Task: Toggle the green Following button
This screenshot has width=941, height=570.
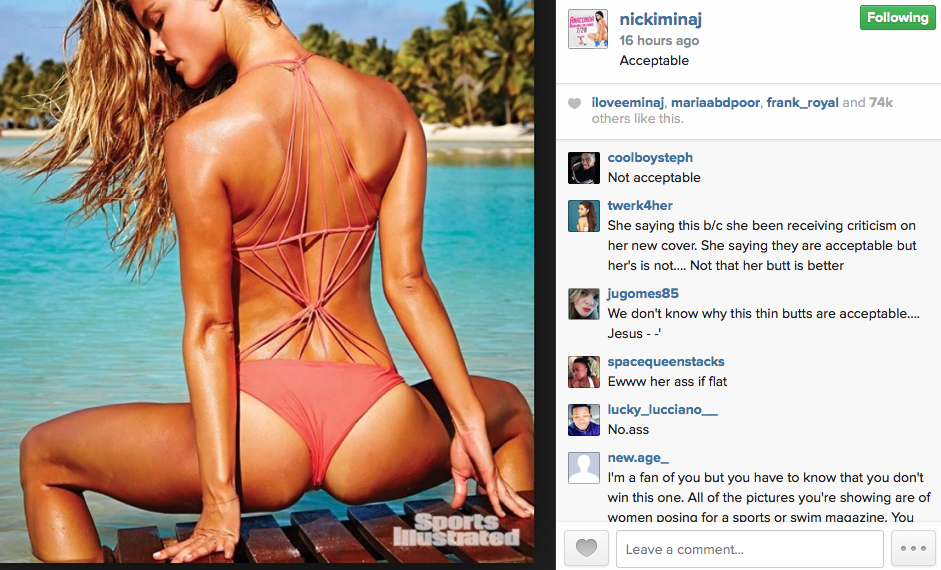Action: tap(897, 17)
